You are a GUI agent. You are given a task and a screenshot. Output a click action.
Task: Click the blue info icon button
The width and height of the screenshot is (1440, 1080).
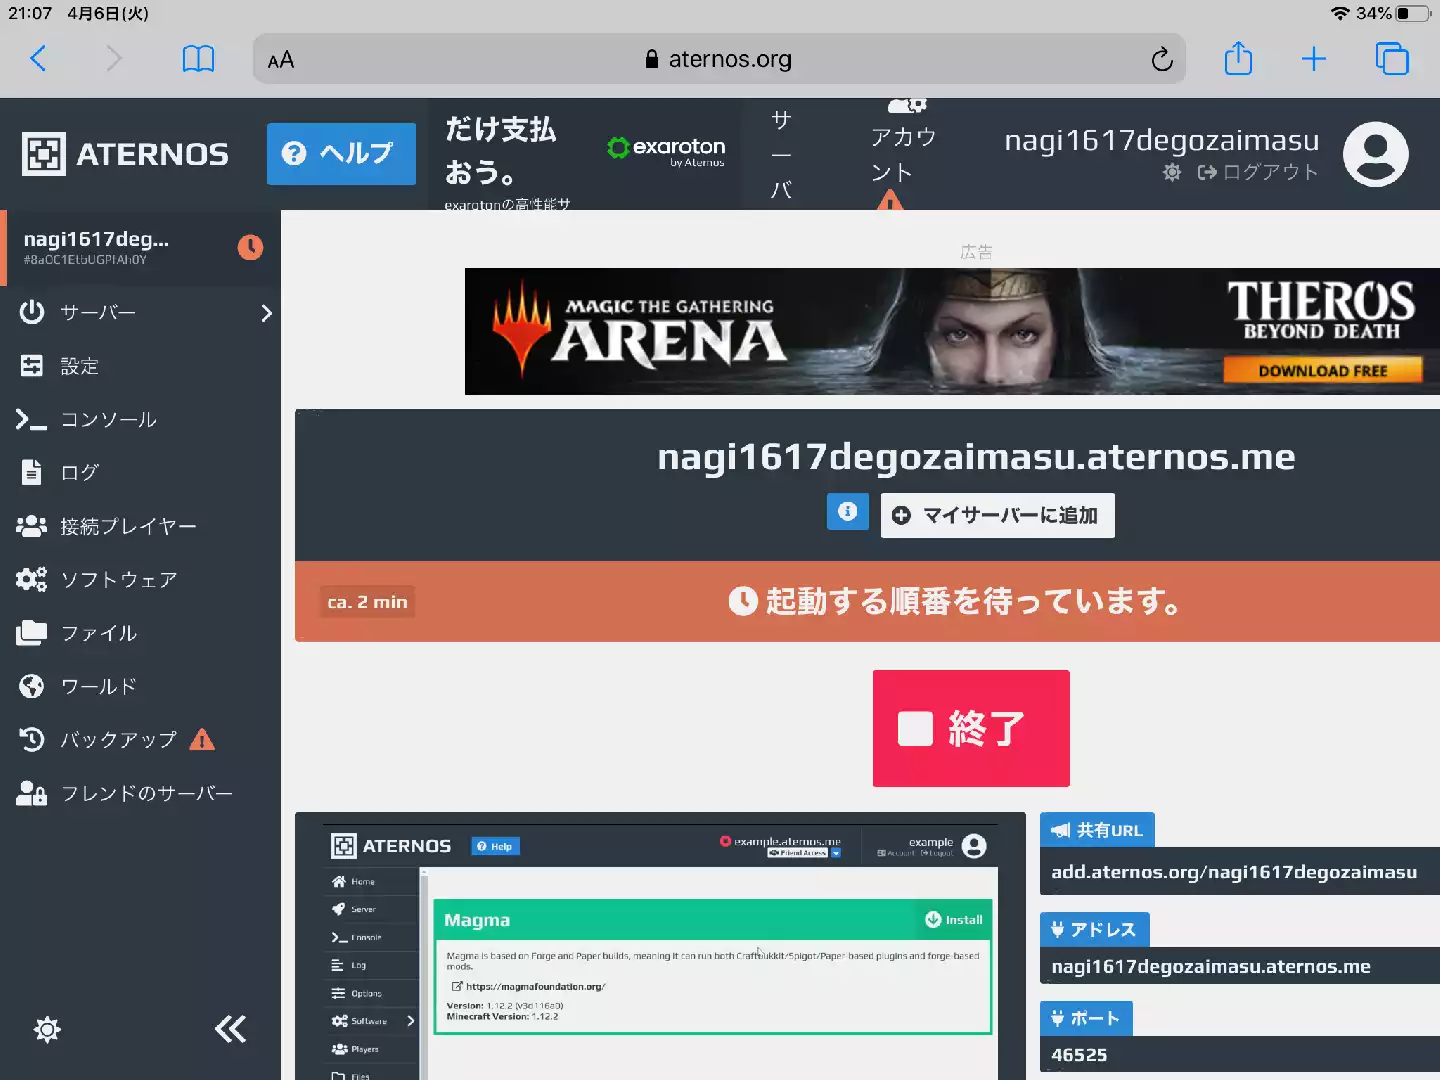(847, 512)
